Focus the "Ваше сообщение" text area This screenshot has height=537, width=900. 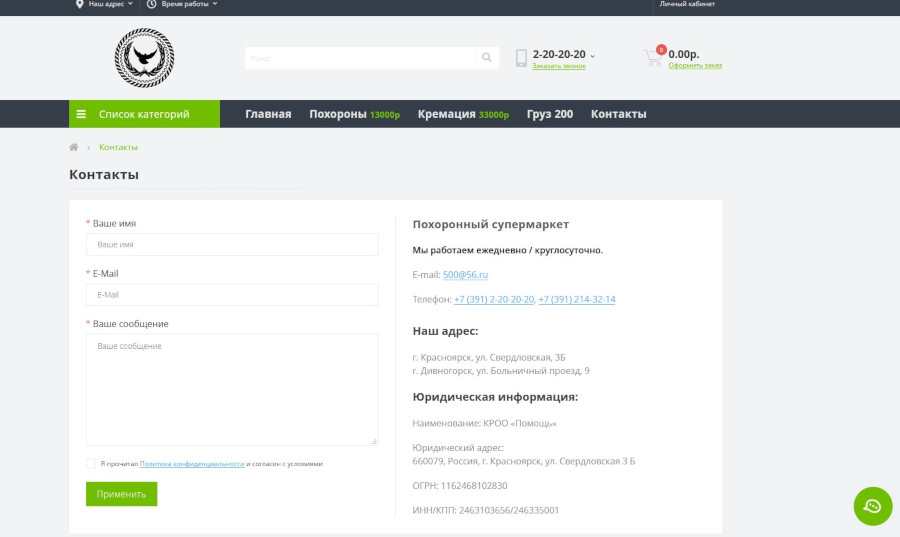[x=232, y=389]
